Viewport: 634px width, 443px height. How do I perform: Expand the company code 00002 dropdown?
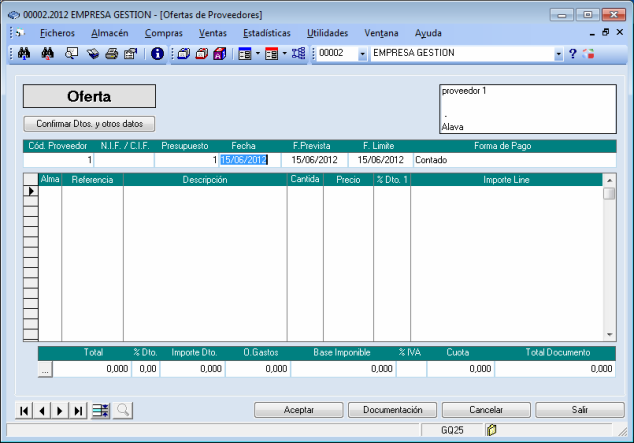pyautogui.click(x=362, y=53)
